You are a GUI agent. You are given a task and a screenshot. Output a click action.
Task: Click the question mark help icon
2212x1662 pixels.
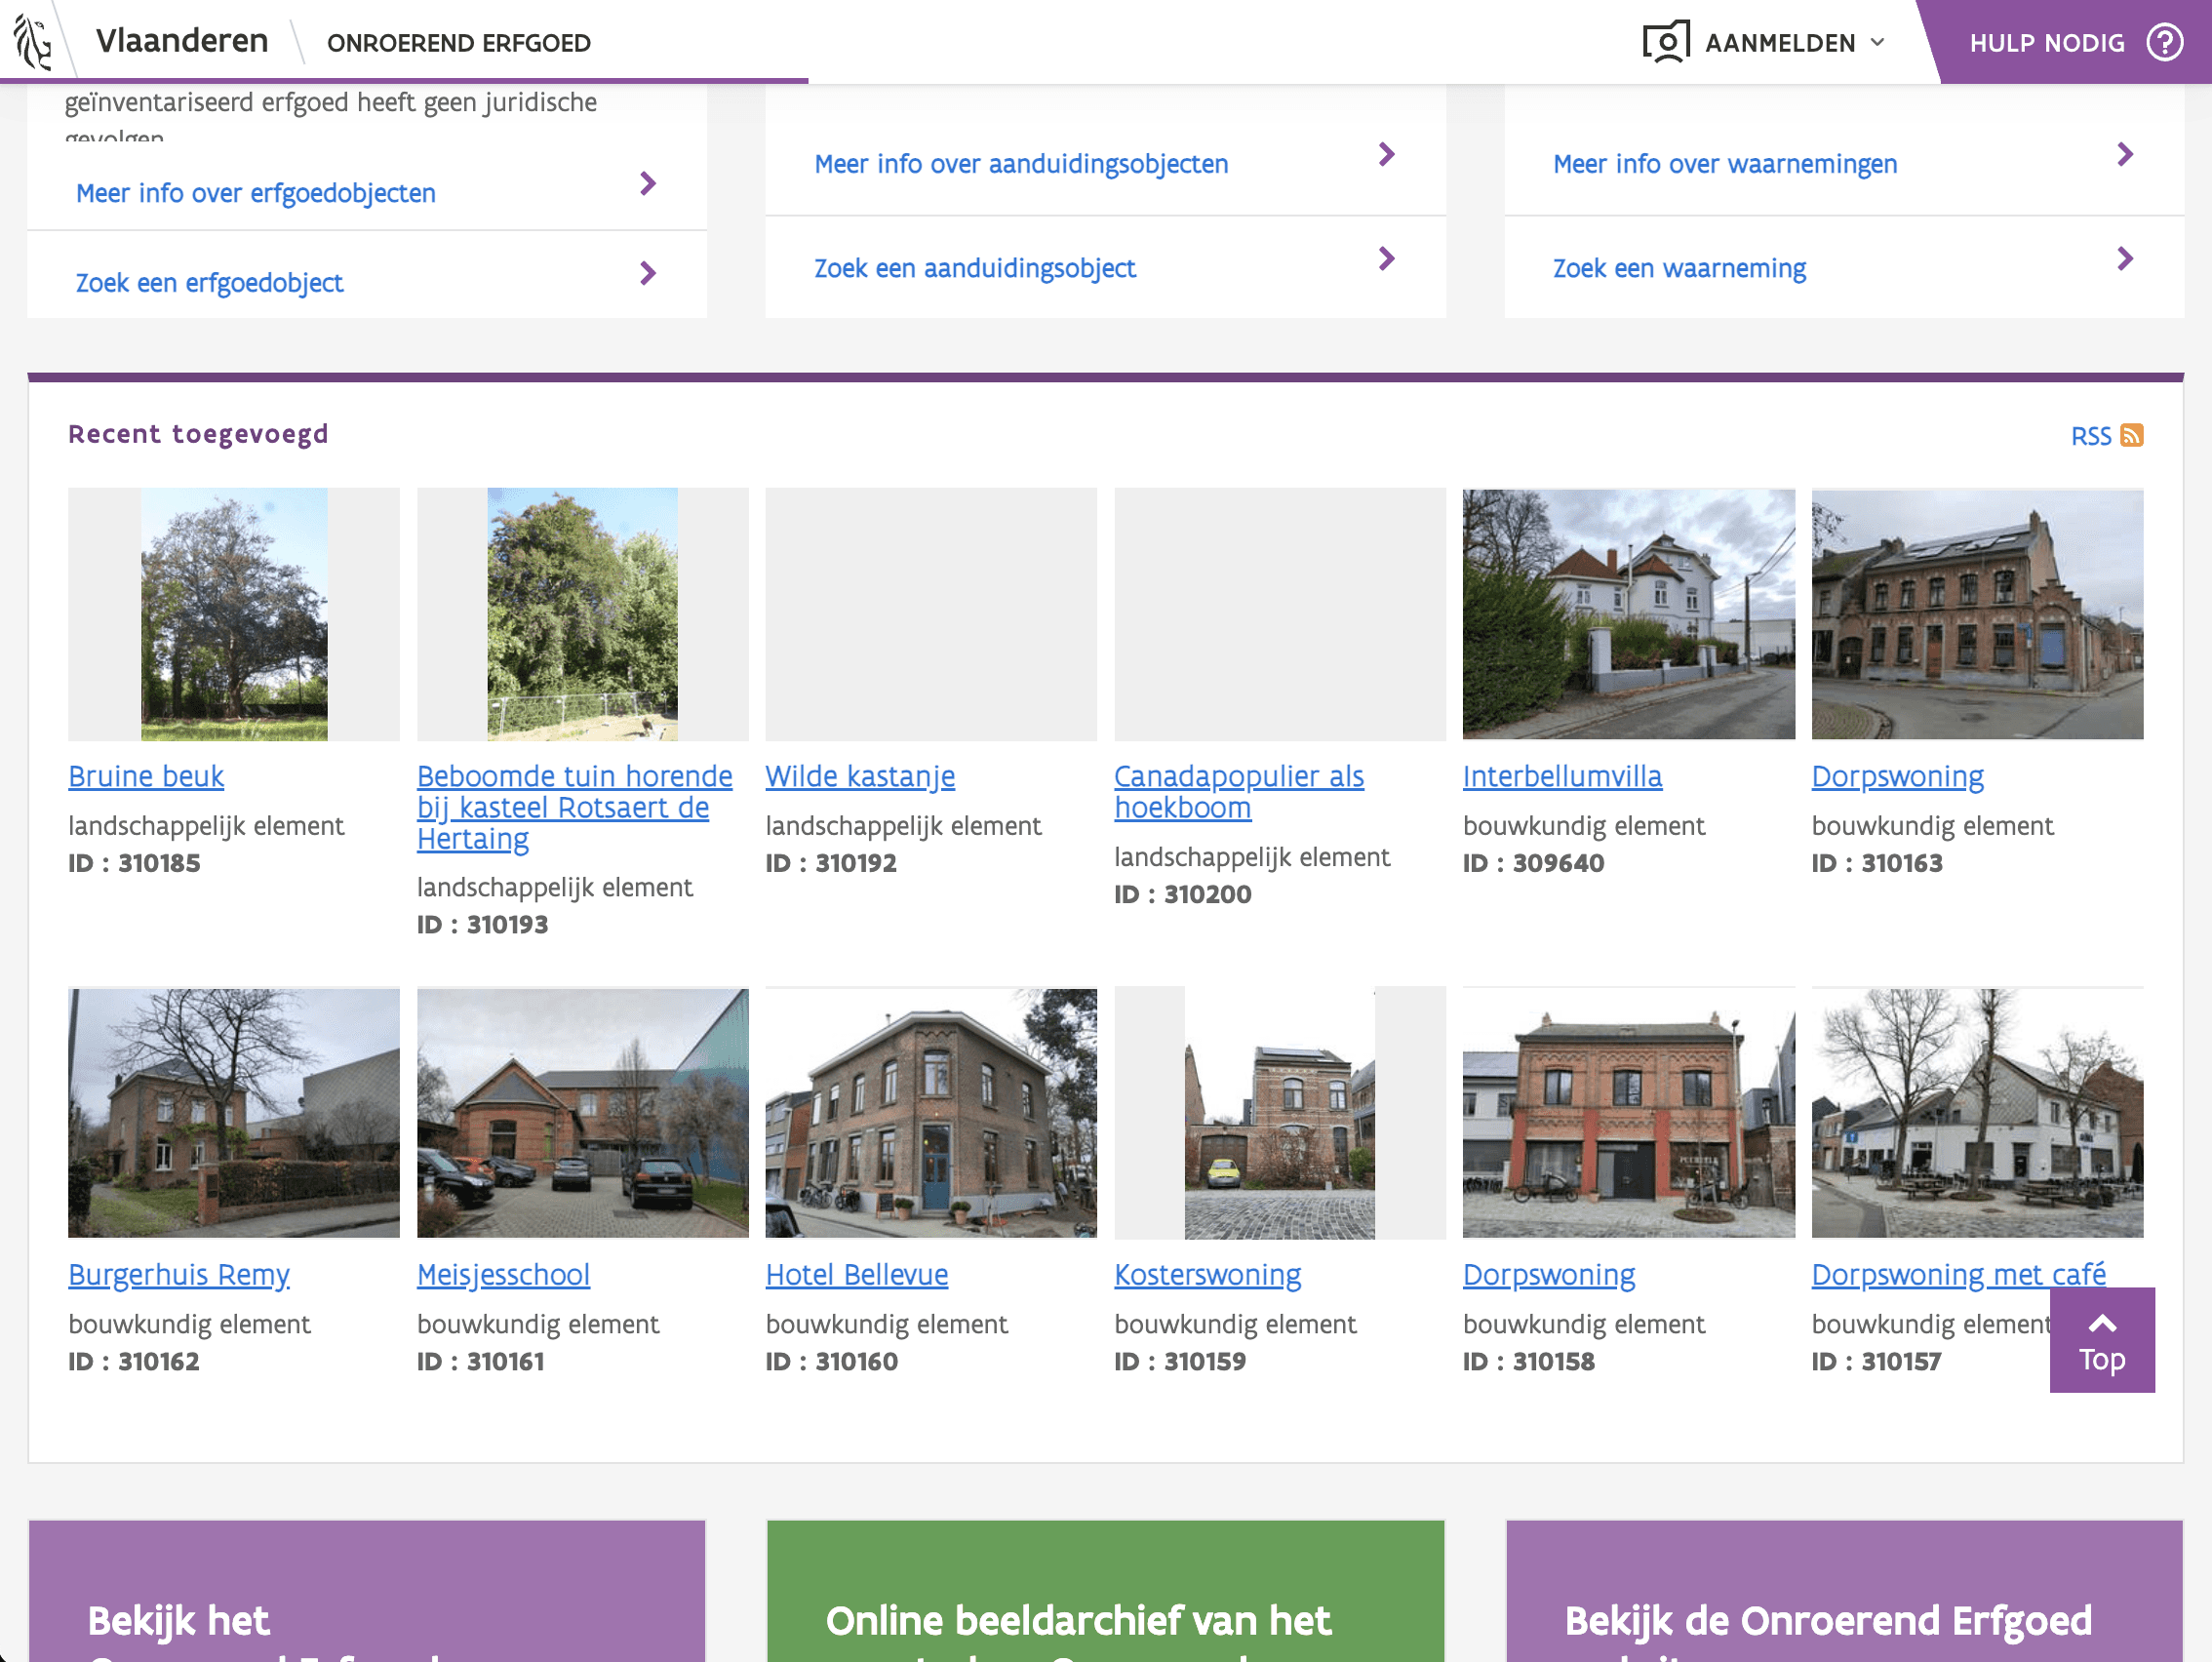(x=2164, y=43)
